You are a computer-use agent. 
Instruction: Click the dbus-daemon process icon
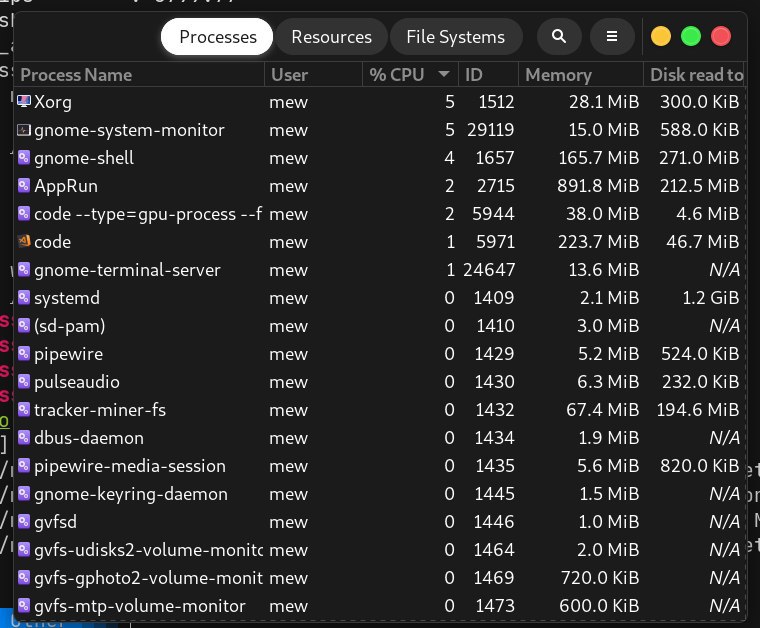[x=24, y=438]
